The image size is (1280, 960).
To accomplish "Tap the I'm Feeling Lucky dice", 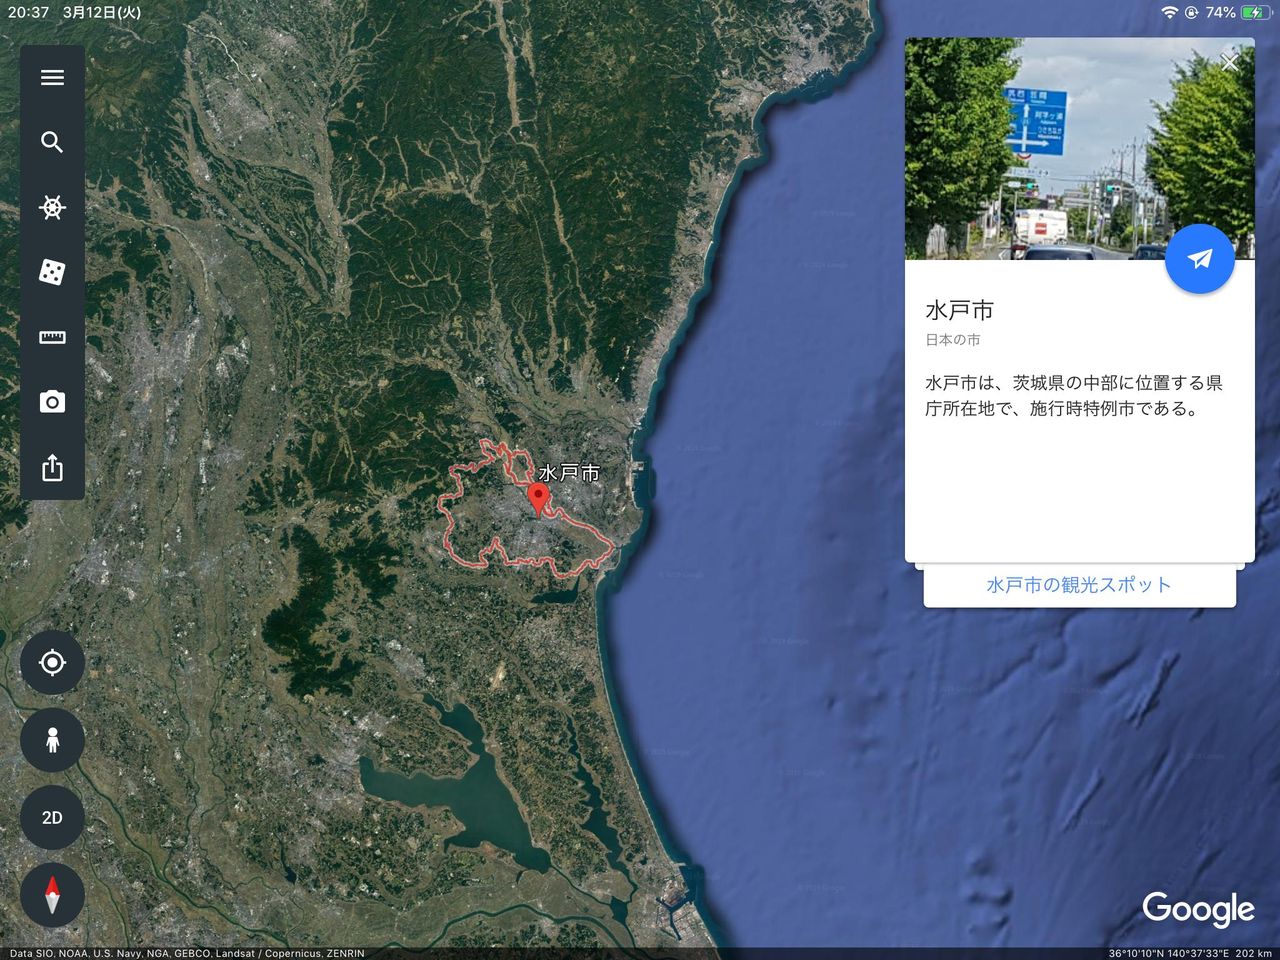I will coord(52,272).
